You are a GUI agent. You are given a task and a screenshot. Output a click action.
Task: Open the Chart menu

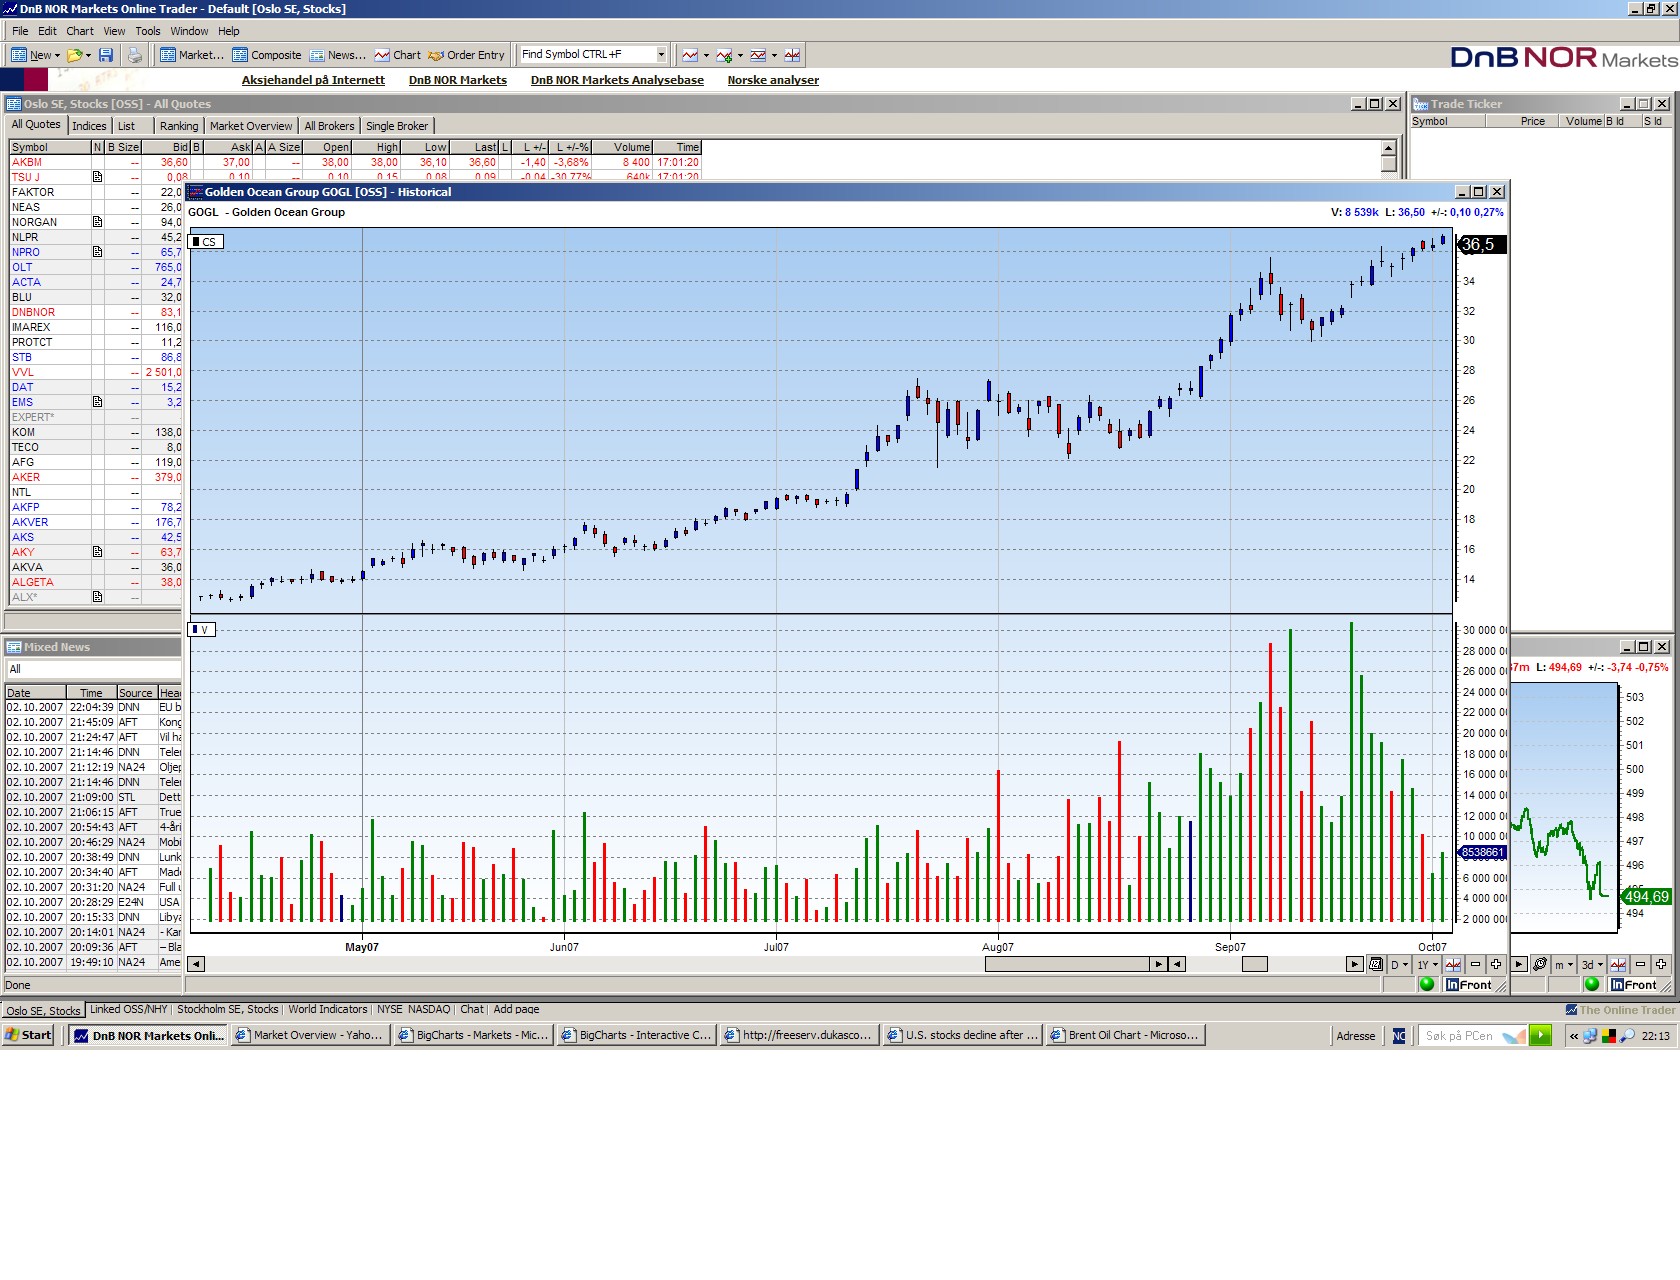coord(80,31)
